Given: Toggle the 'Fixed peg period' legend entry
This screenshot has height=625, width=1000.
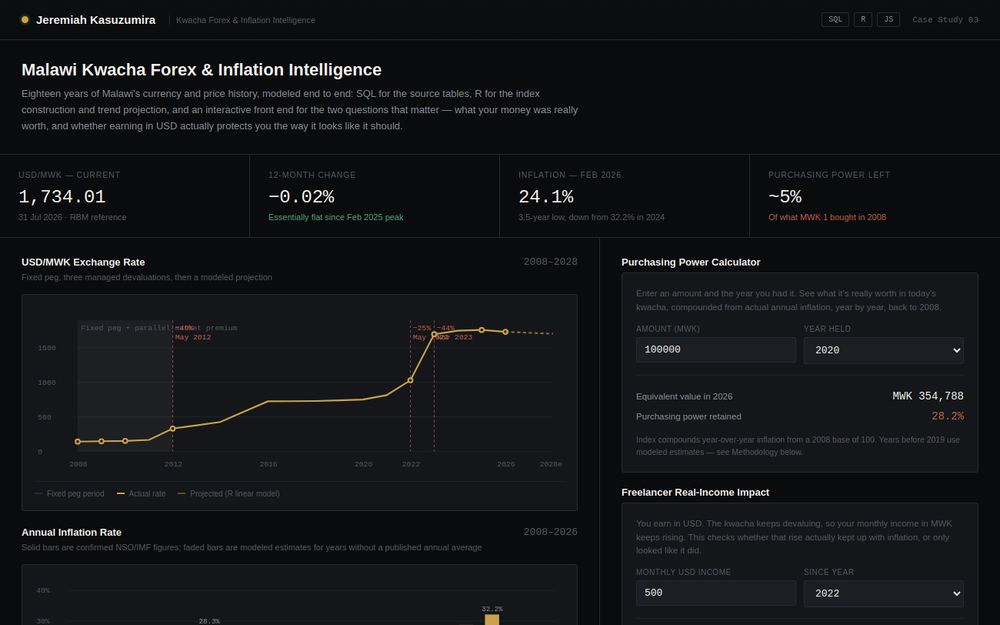Looking at the screenshot, I should click(x=69, y=494).
